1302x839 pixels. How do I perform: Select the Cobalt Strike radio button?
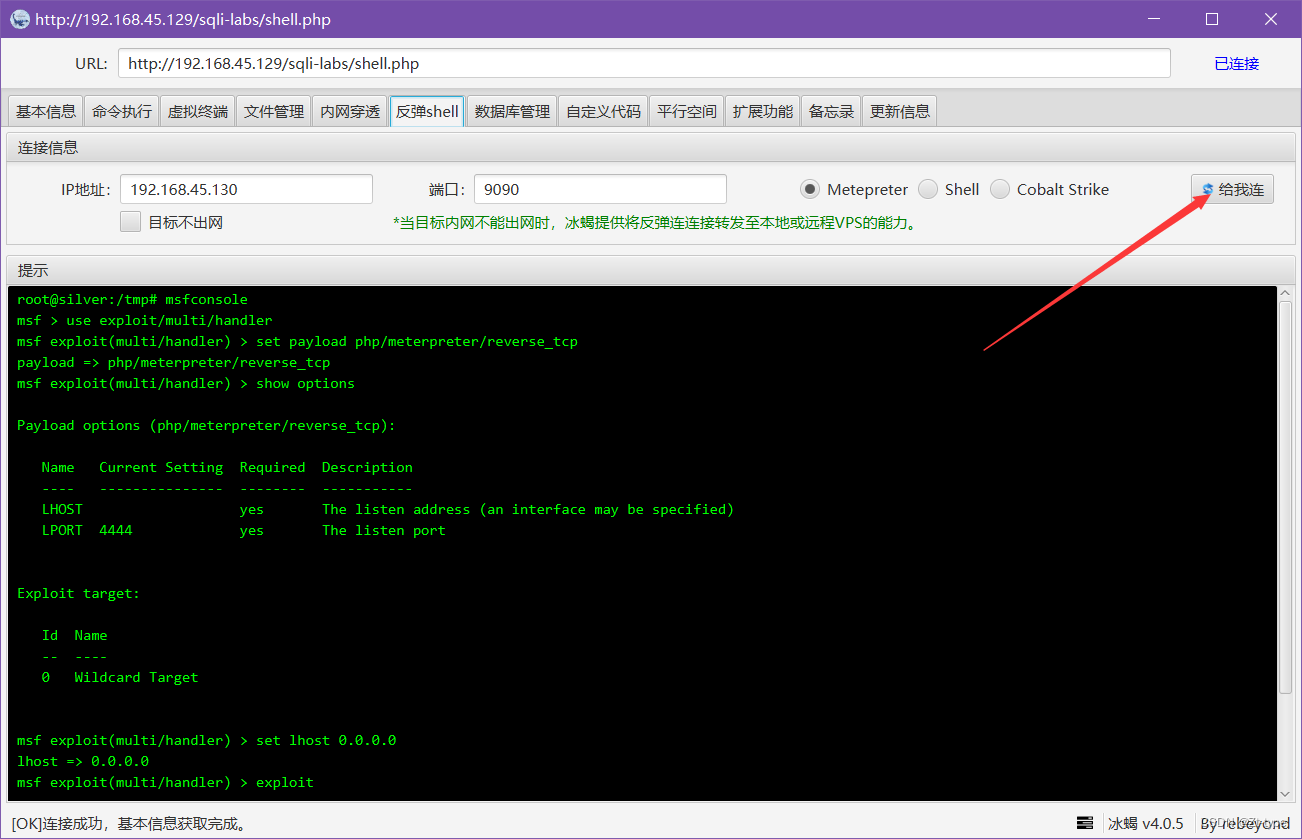pyautogui.click(x=999, y=189)
